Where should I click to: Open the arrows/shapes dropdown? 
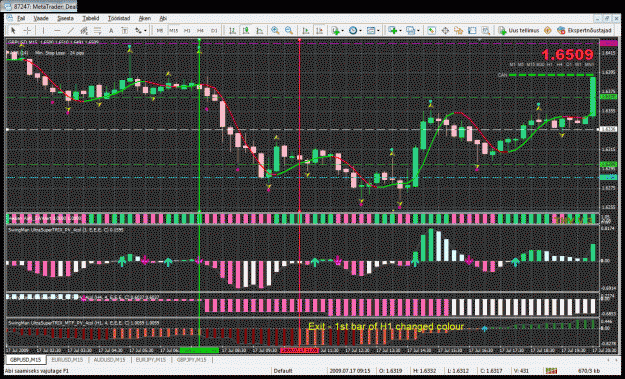click(140, 30)
